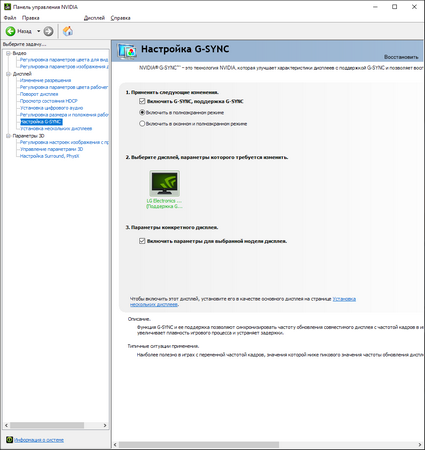
Task: Click the Восстановить link in header
Action: click(x=401, y=57)
